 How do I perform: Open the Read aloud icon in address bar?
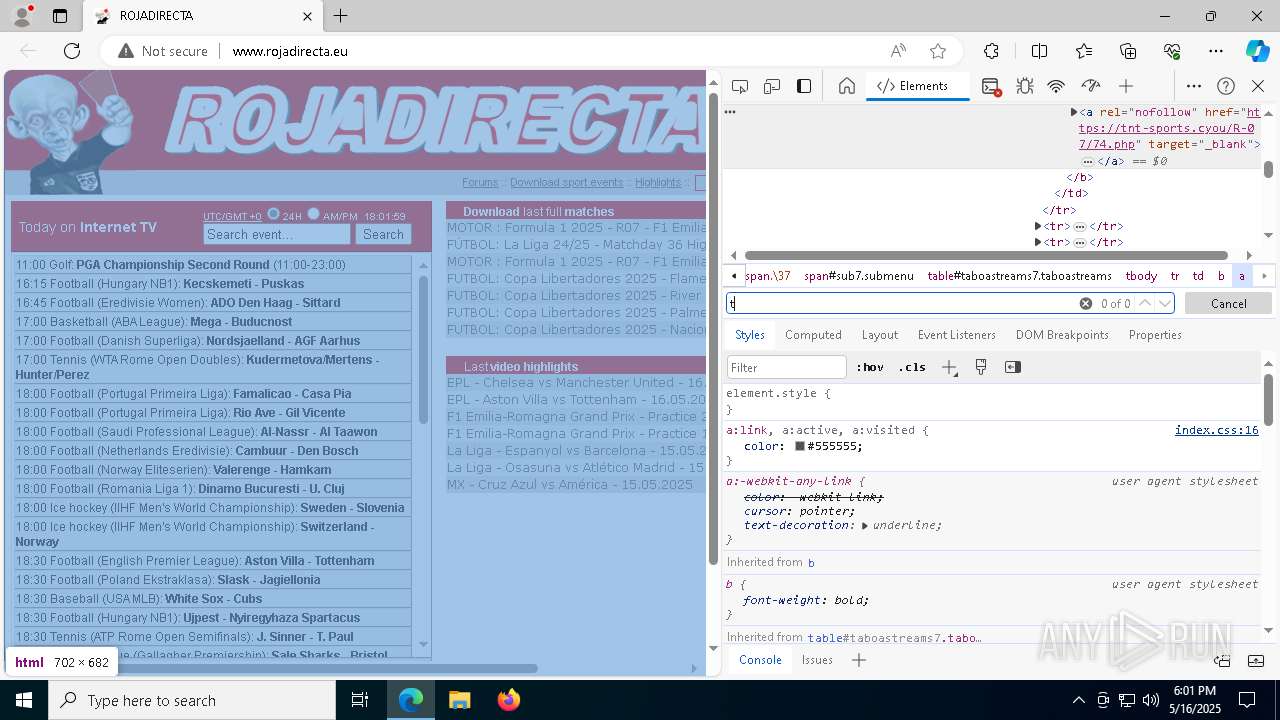click(898, 51)
